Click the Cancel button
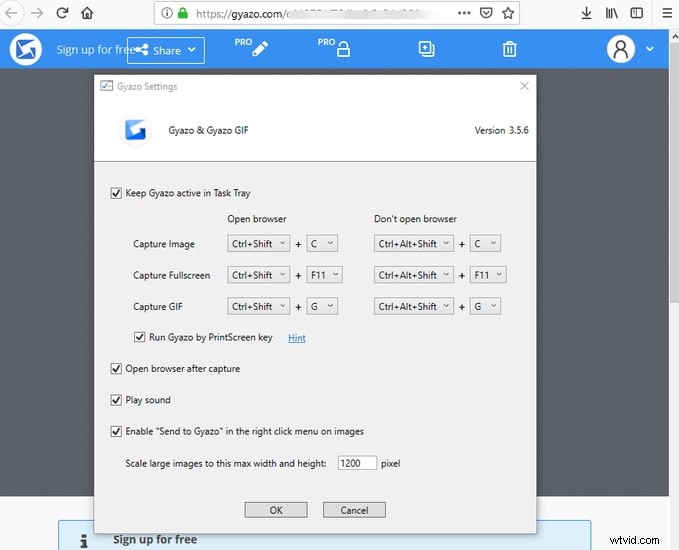 point(354,510)
